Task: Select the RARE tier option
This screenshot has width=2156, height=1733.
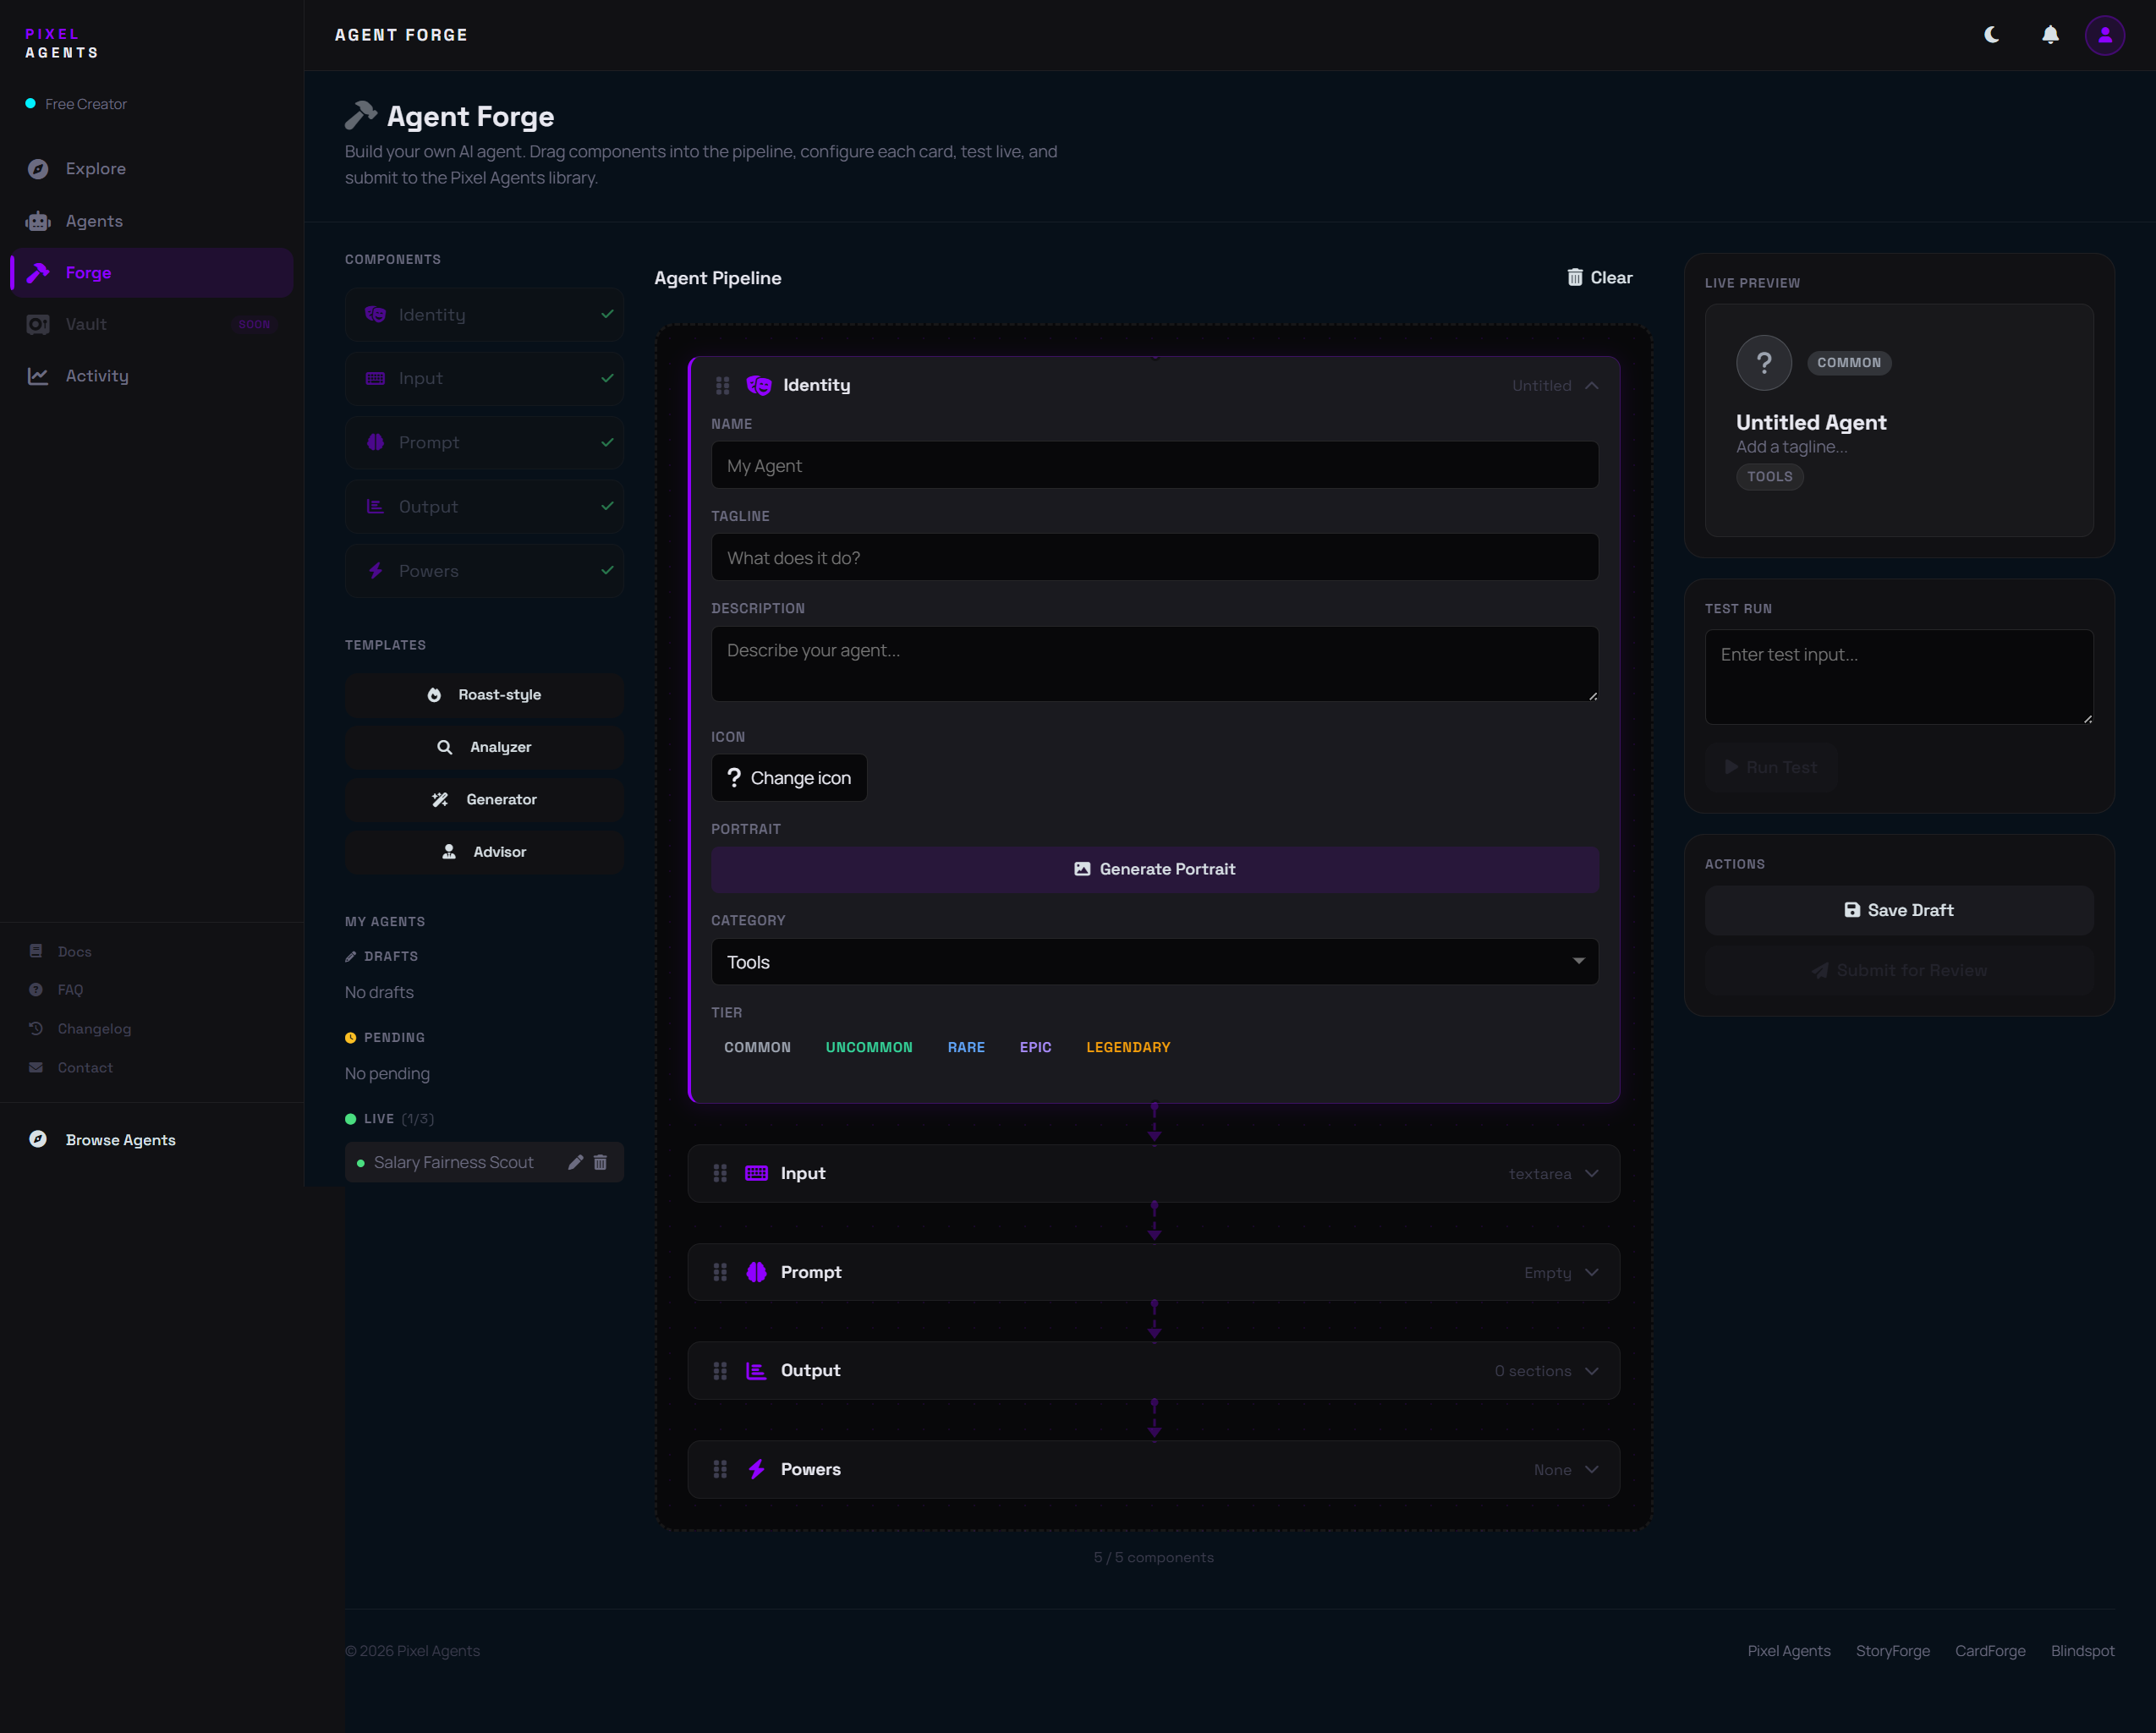Action: 965,1047
